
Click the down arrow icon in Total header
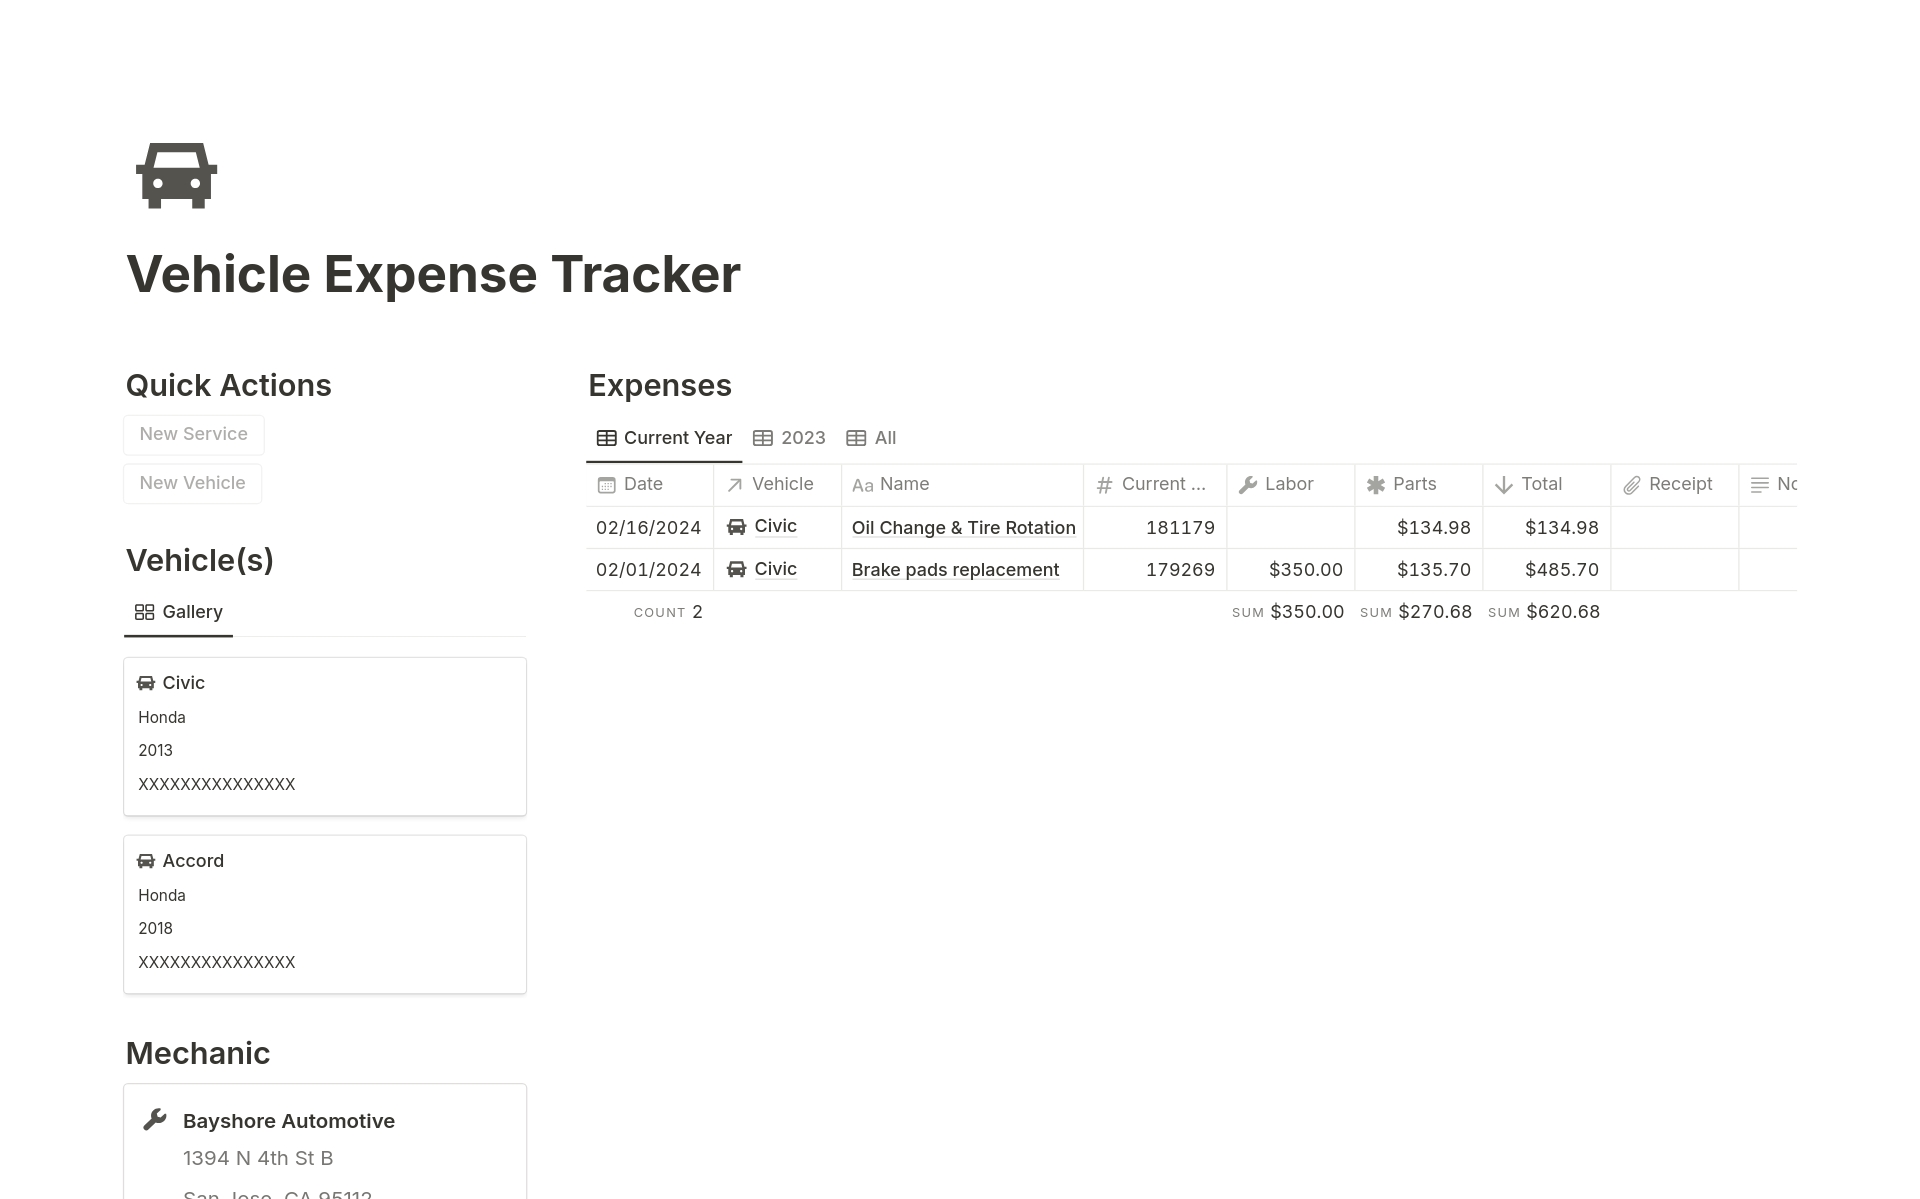(1503, 485)
